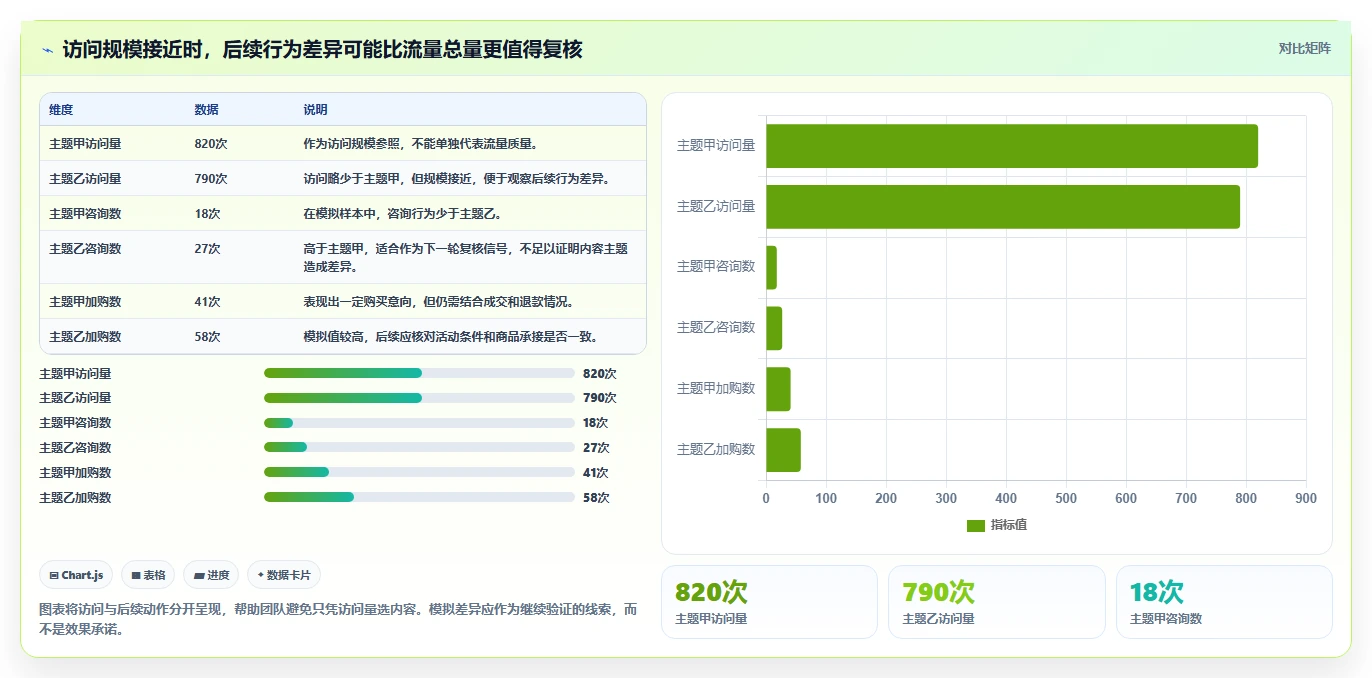Select the 表格 chip

(148, 575)
